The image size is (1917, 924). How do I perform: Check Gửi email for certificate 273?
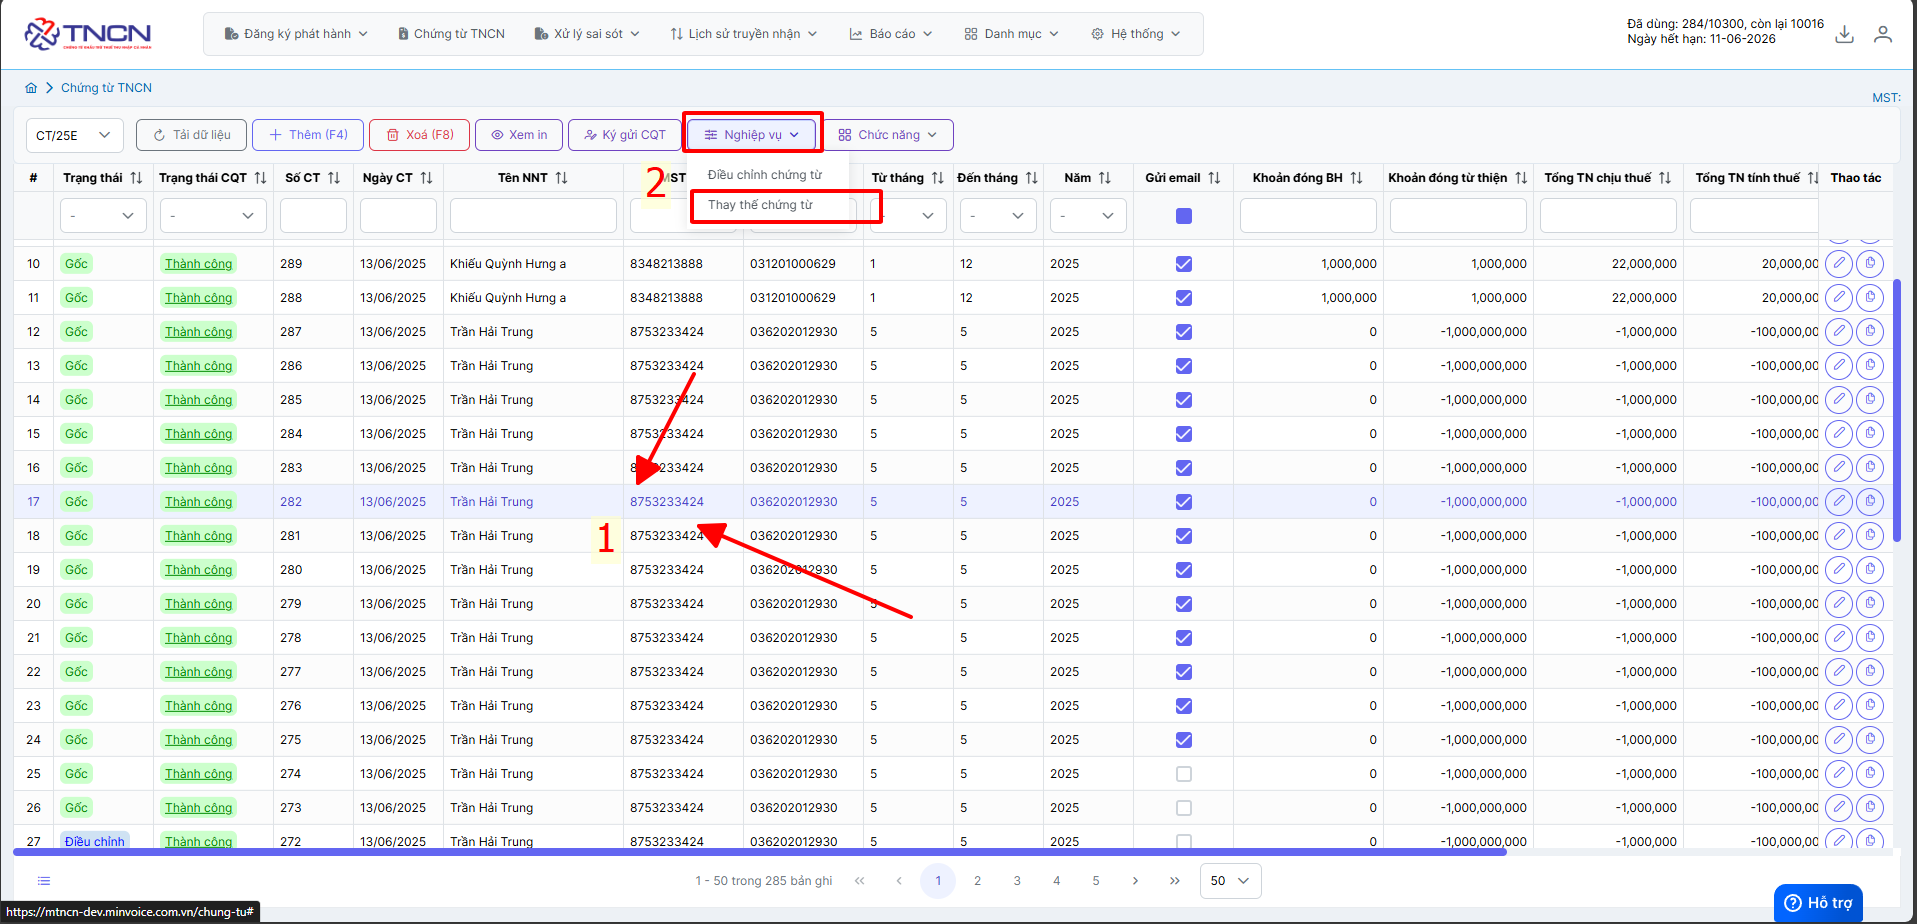pos(1184,808)
